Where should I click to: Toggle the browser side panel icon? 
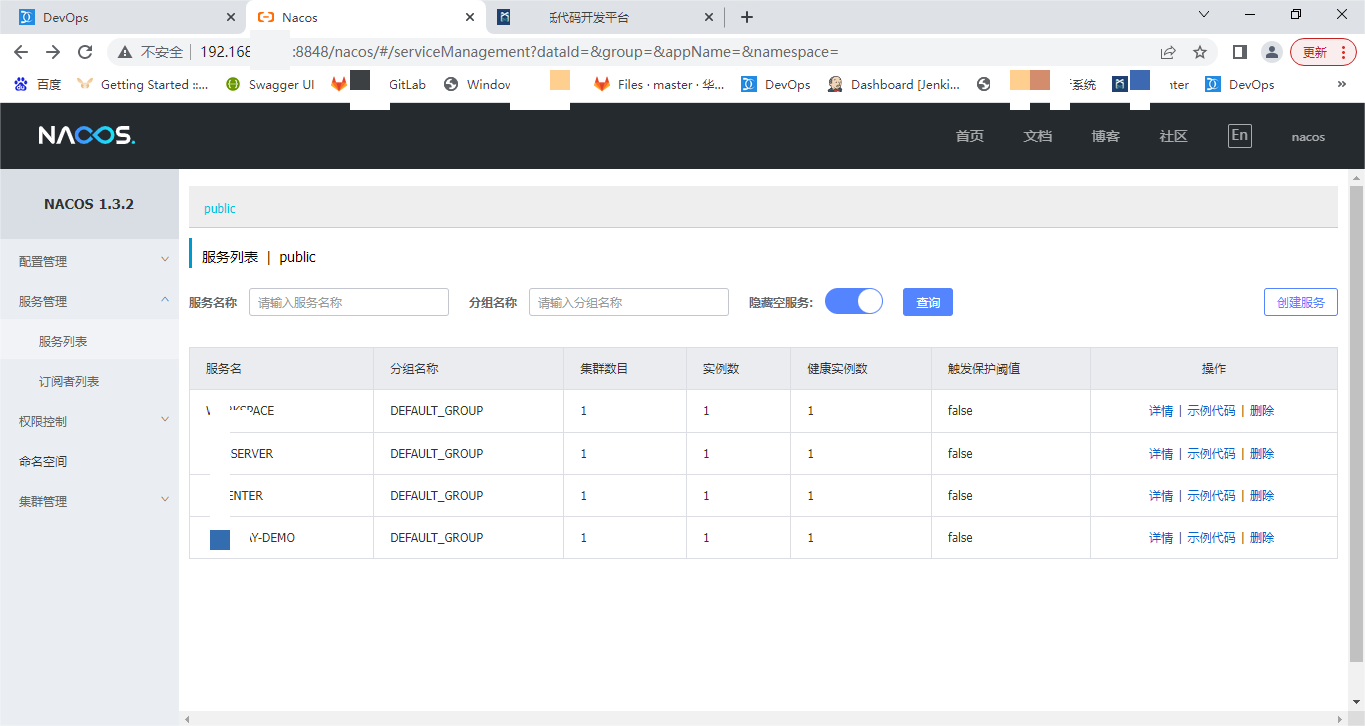1239,52
